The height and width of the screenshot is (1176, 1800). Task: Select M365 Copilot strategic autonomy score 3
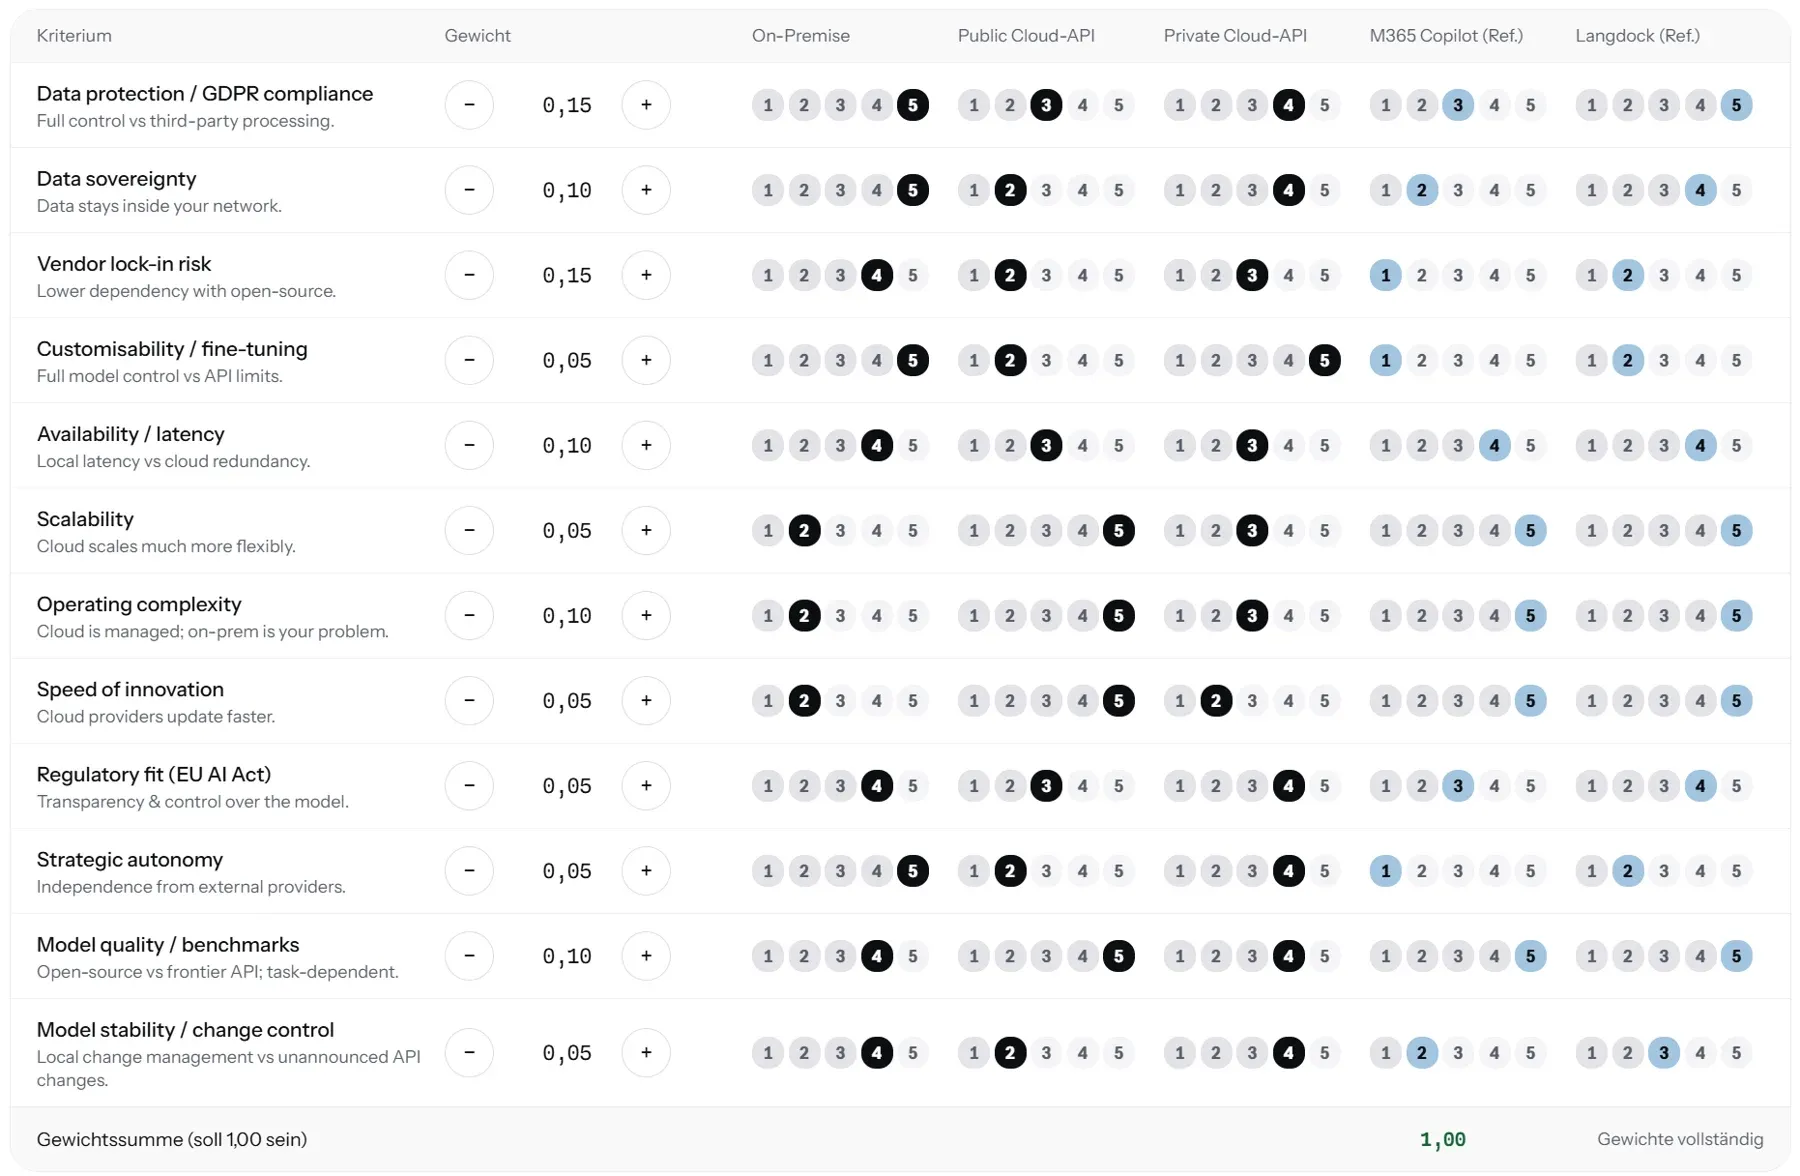(1458, 871)
